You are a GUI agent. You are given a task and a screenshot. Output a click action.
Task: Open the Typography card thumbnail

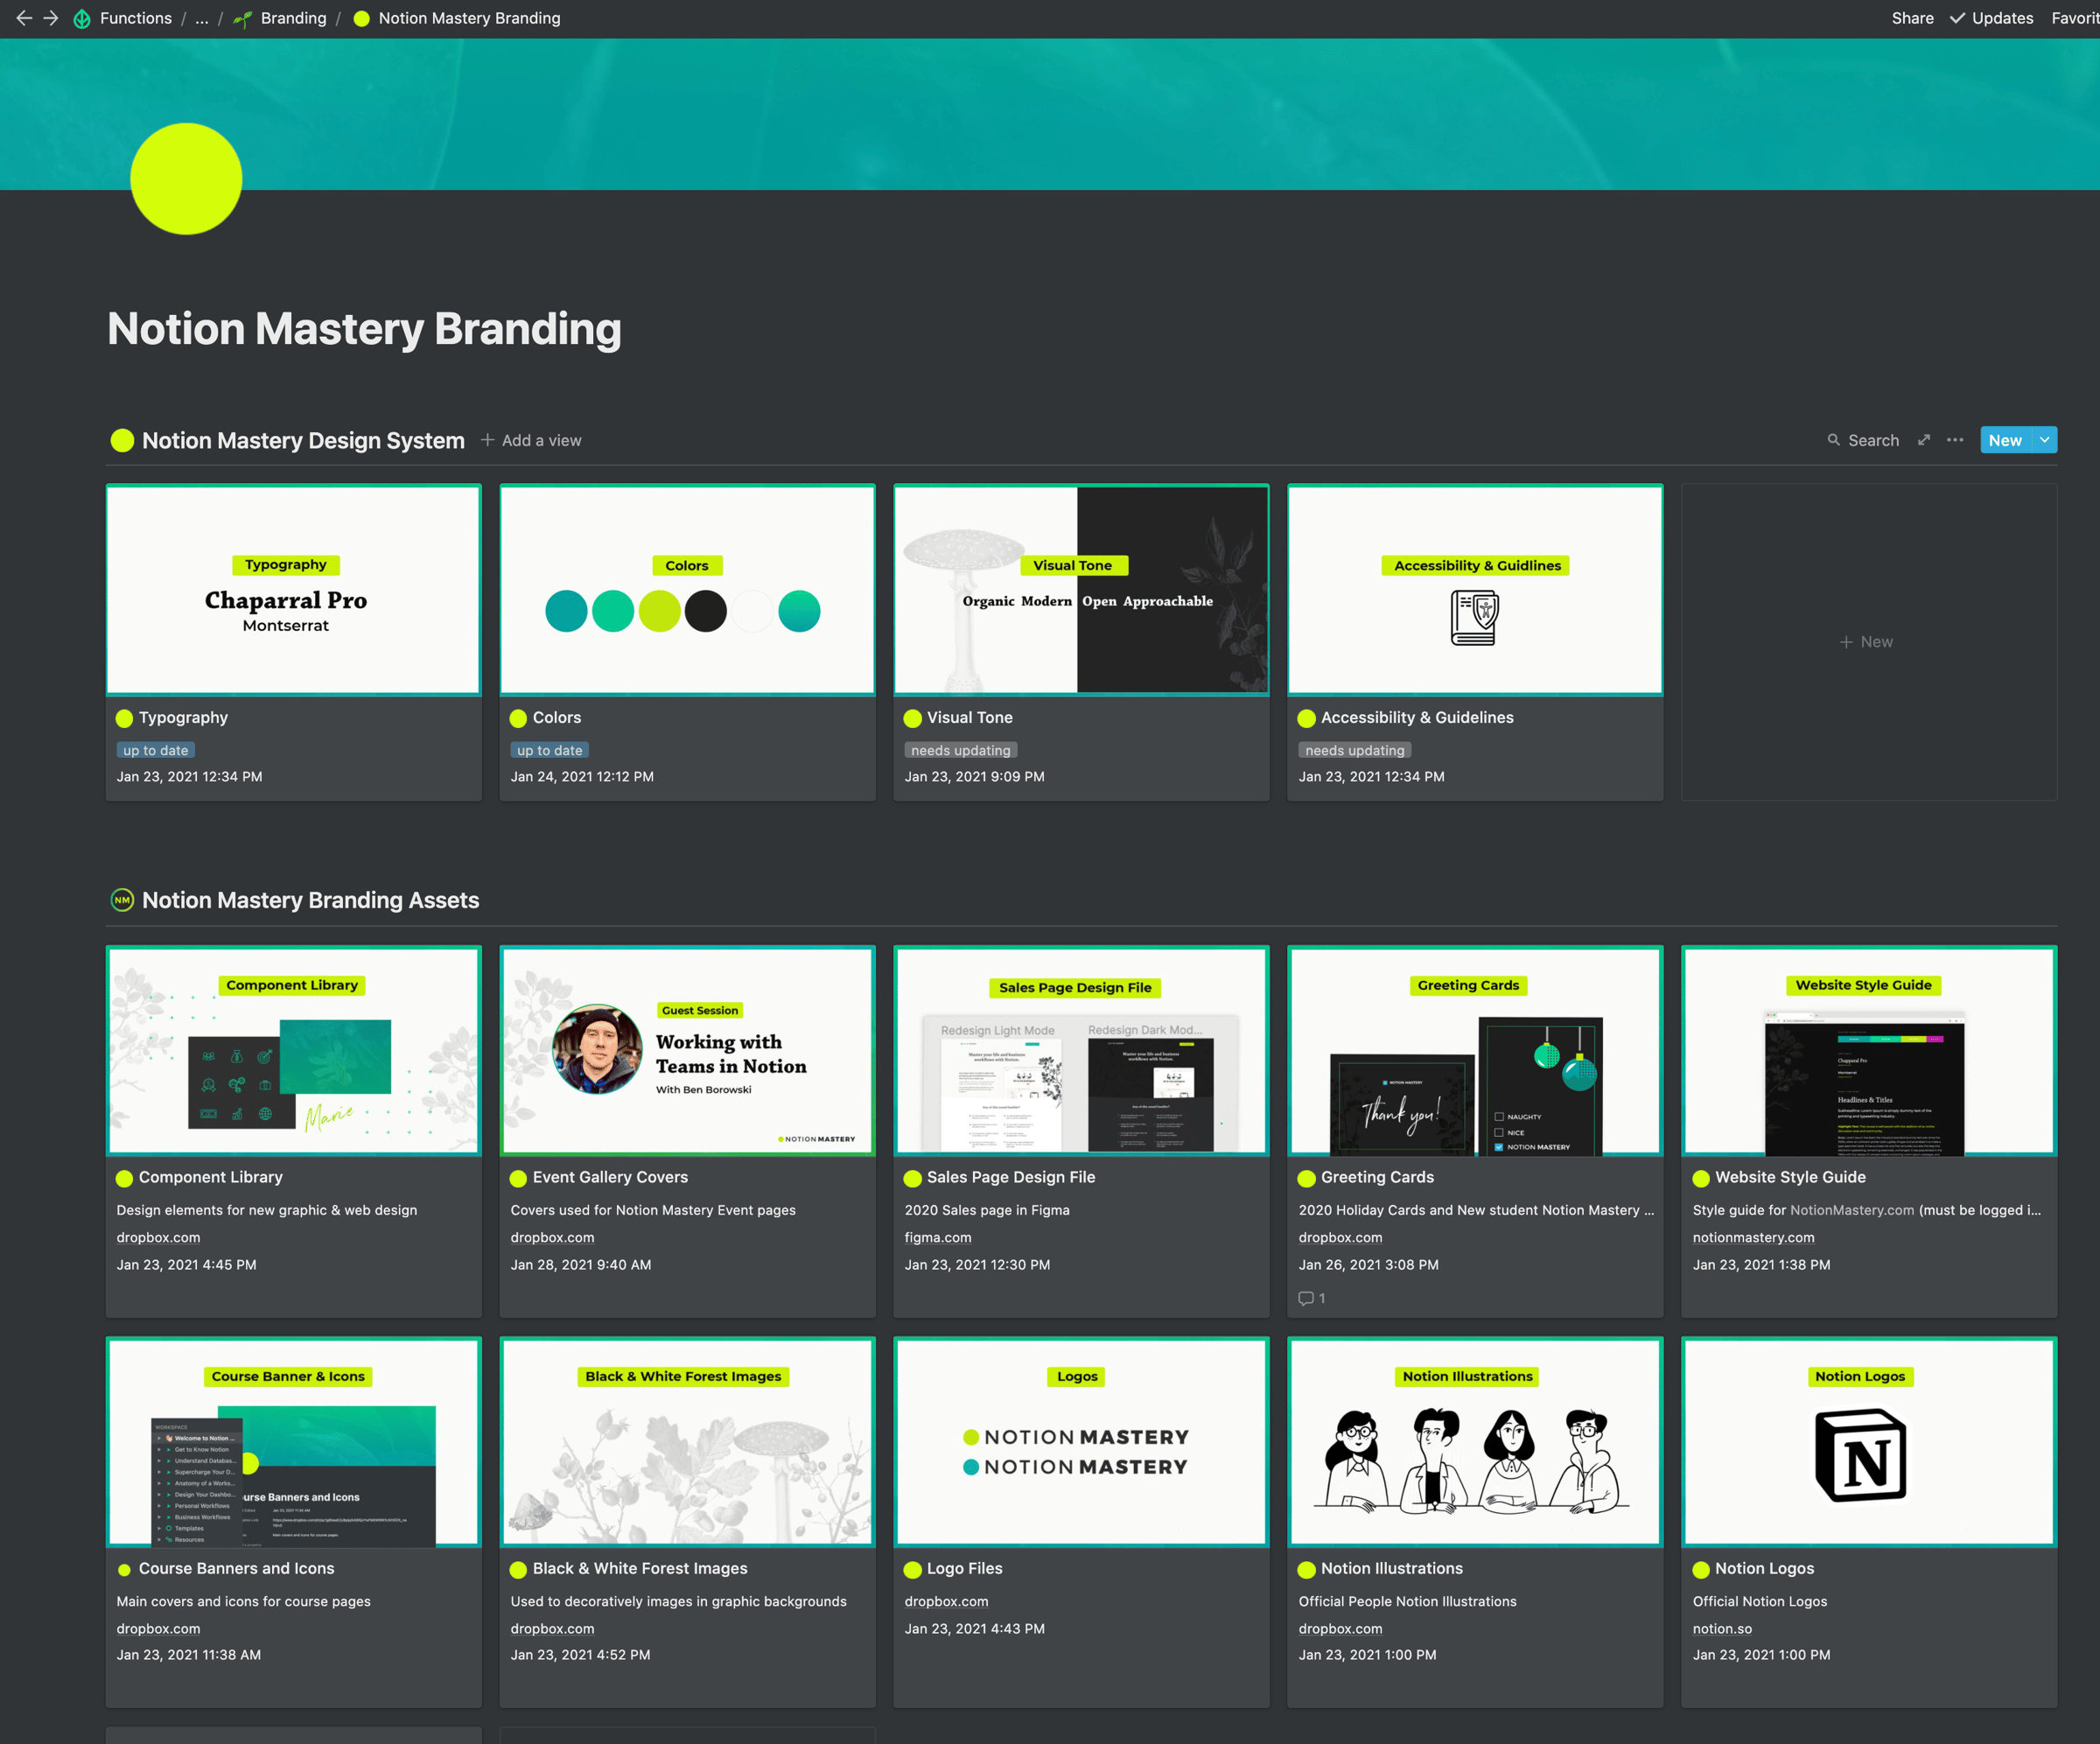pyautogui.click(x=293, y=590)
